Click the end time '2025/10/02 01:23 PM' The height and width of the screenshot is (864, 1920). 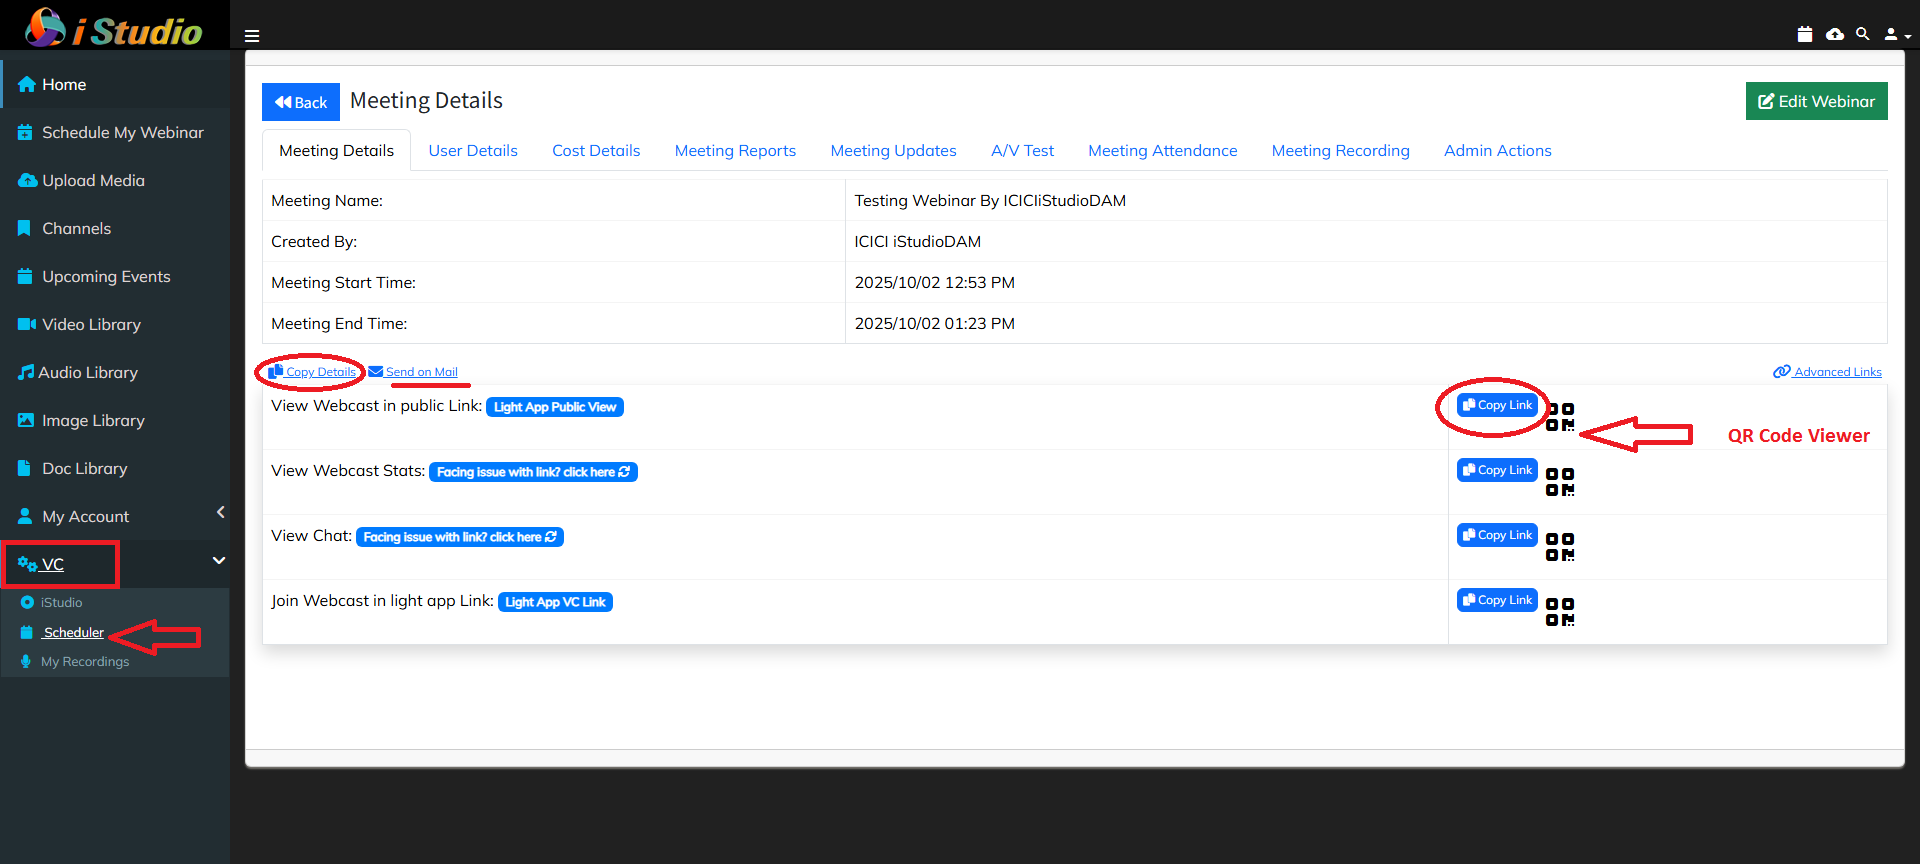[x=934, y=324]
